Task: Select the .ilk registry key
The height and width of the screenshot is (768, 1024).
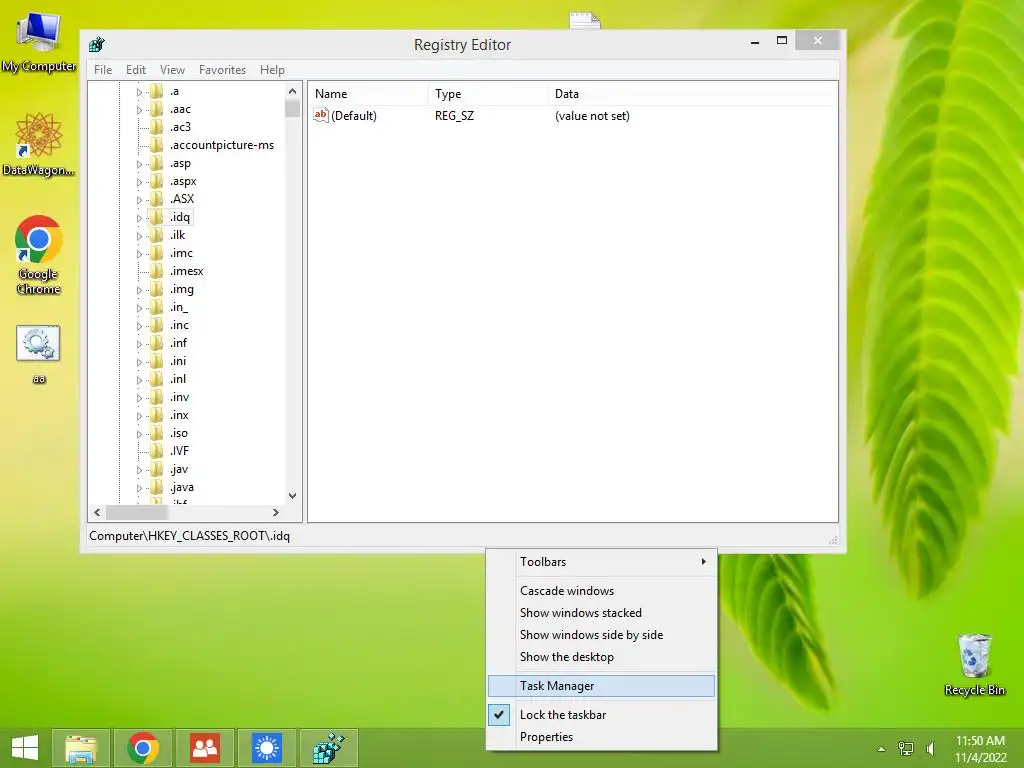Action: coord(178,235)
